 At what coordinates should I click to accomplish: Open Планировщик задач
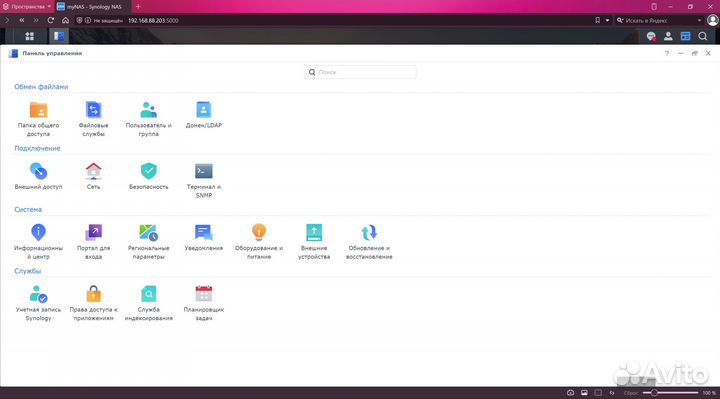[x=203, y=303]
